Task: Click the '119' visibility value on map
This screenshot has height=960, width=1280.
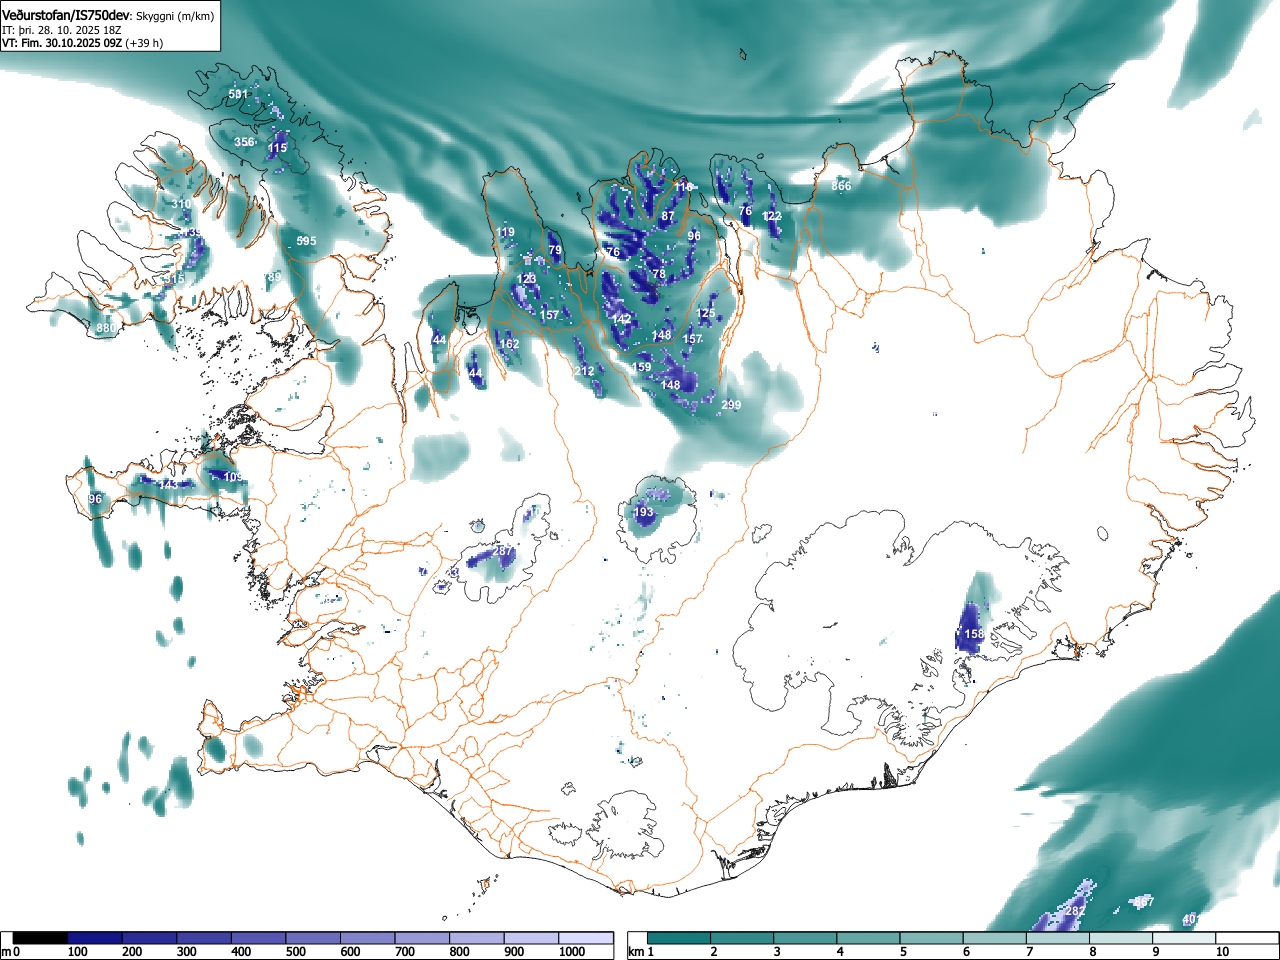Action: pos(506,232)
